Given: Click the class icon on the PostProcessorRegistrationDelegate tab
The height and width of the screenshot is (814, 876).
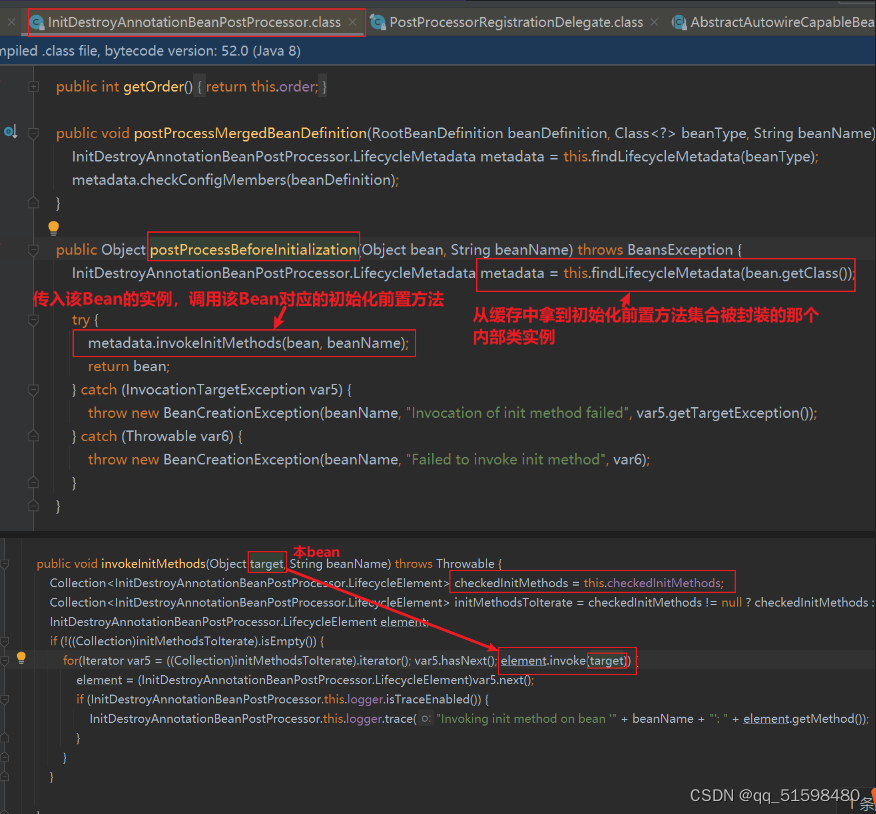Looking at the screenshot, I should (x=380, y=21).
